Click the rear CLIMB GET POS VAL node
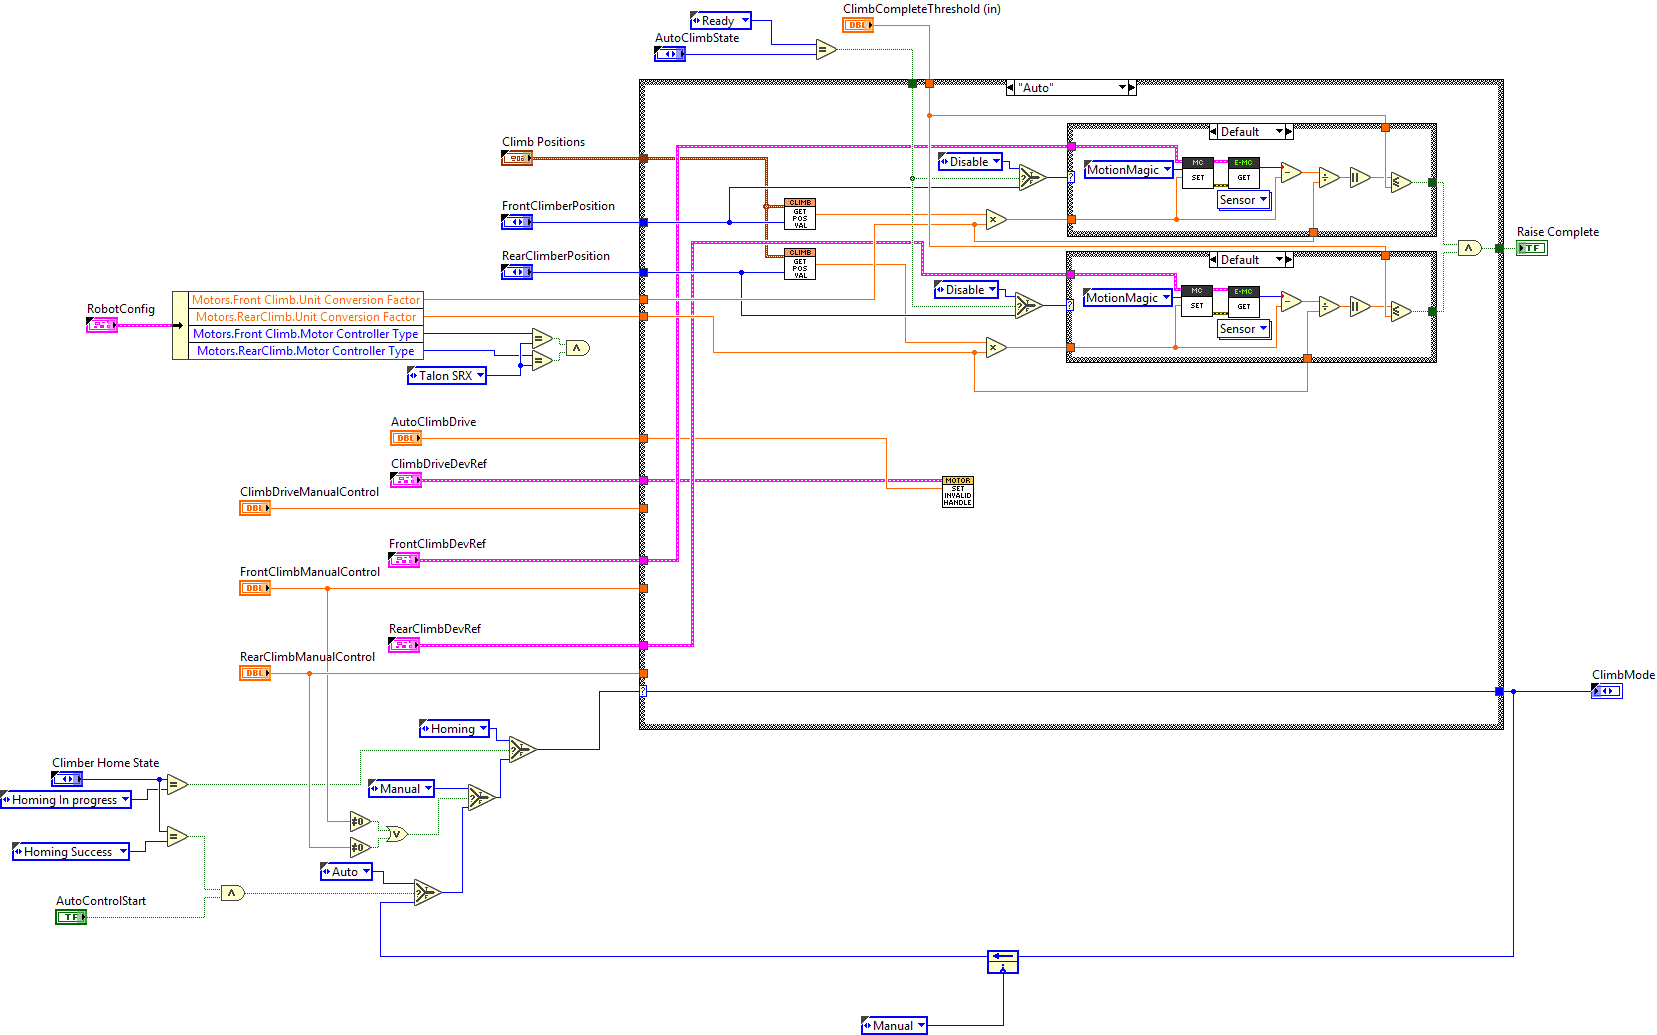 [798, 264]
